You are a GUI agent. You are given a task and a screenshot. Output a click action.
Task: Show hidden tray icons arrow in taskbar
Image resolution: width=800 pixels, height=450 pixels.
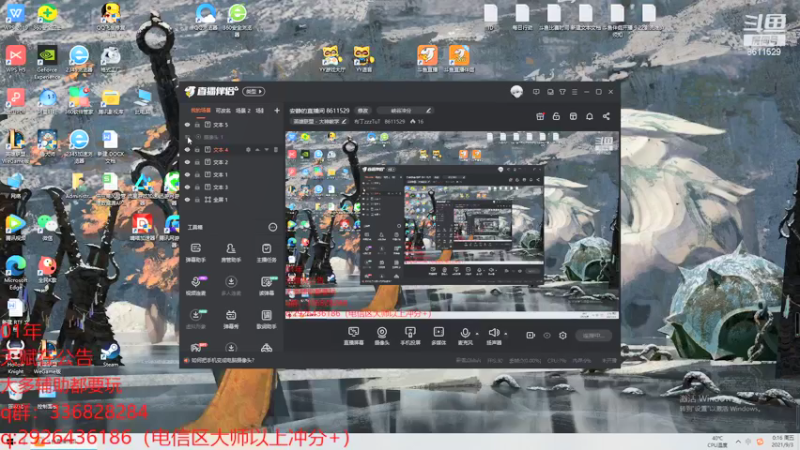click(738, 441)
